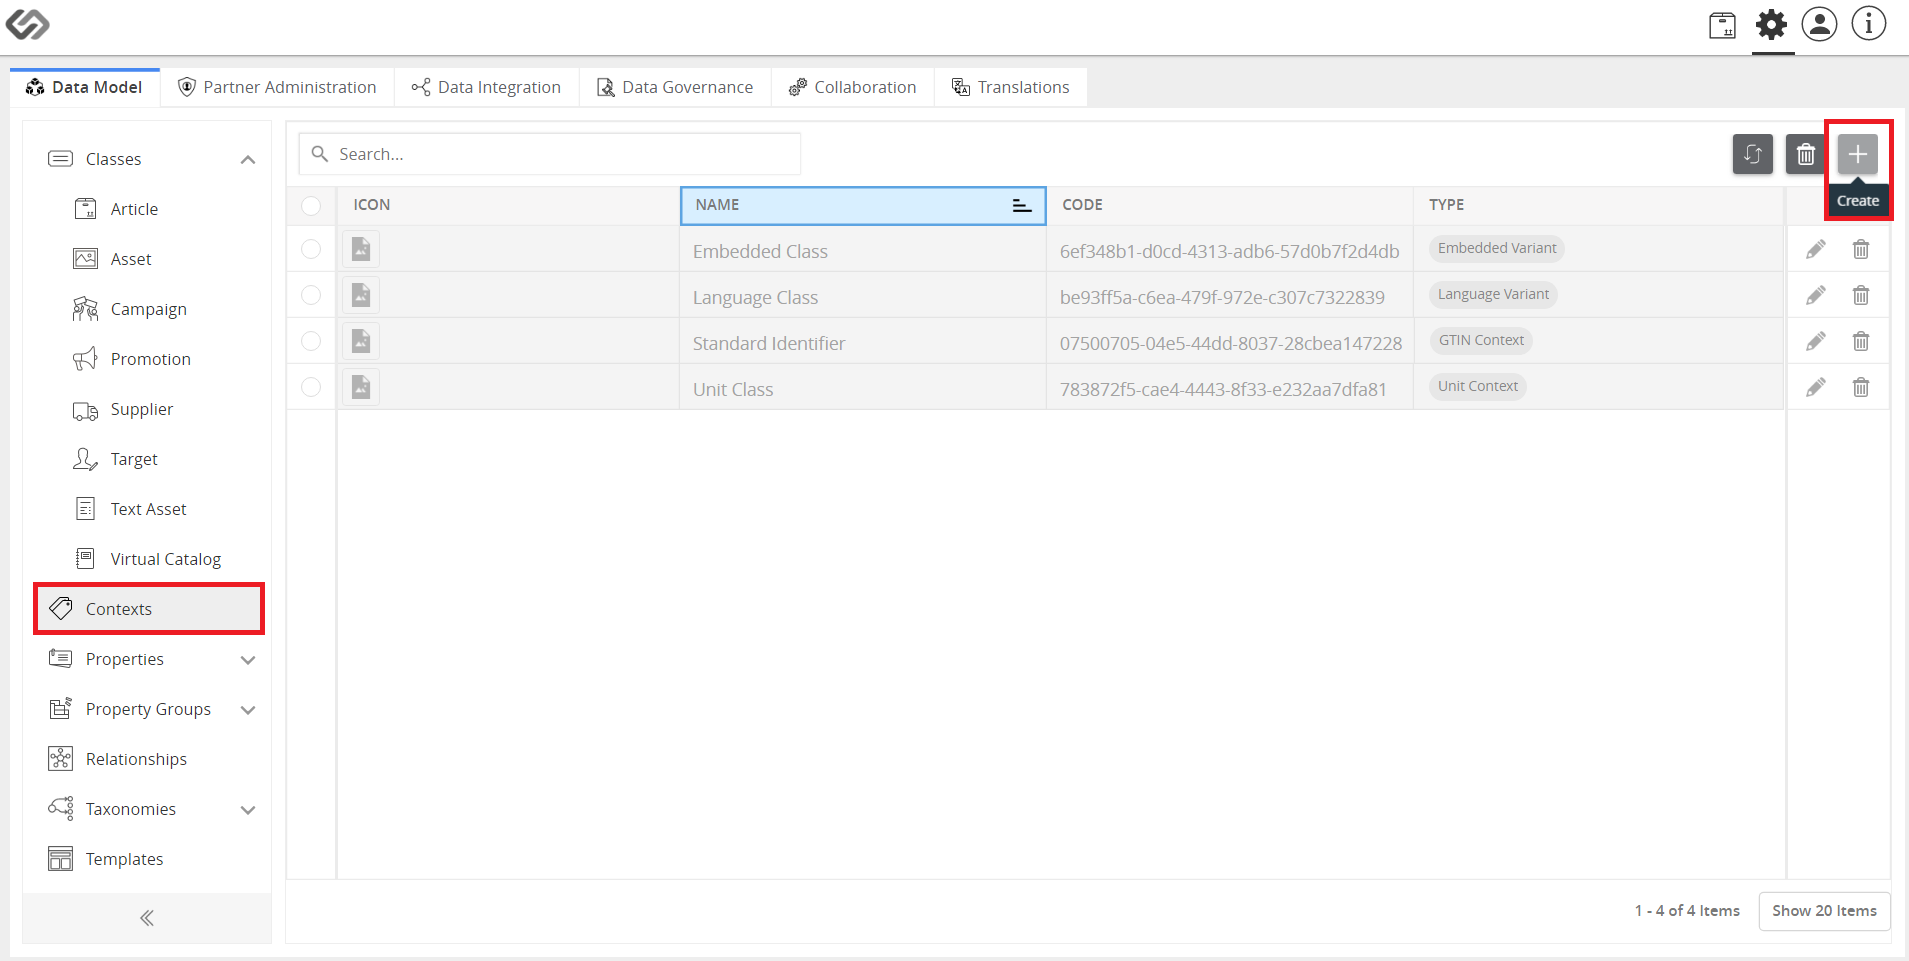This screenshot has height=961, width=1909.
Task: Switch to Translations tab
Action: click(1011, 87)
